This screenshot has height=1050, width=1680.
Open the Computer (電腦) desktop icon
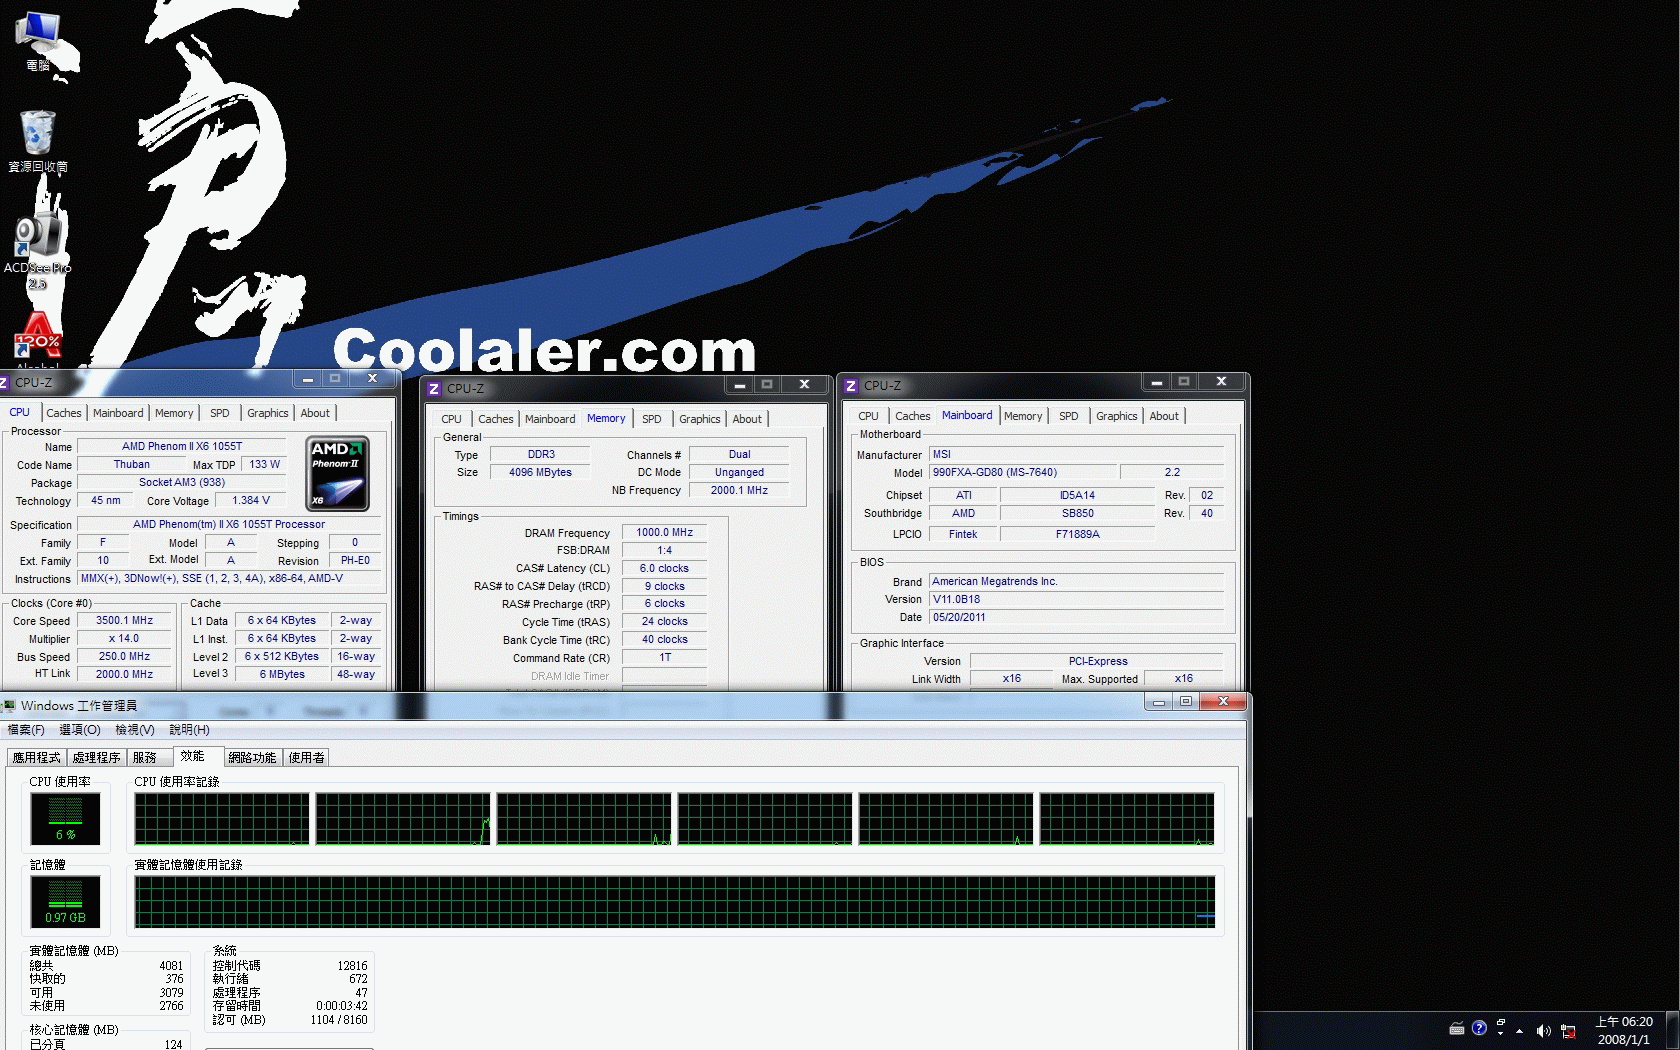(38, 42)
